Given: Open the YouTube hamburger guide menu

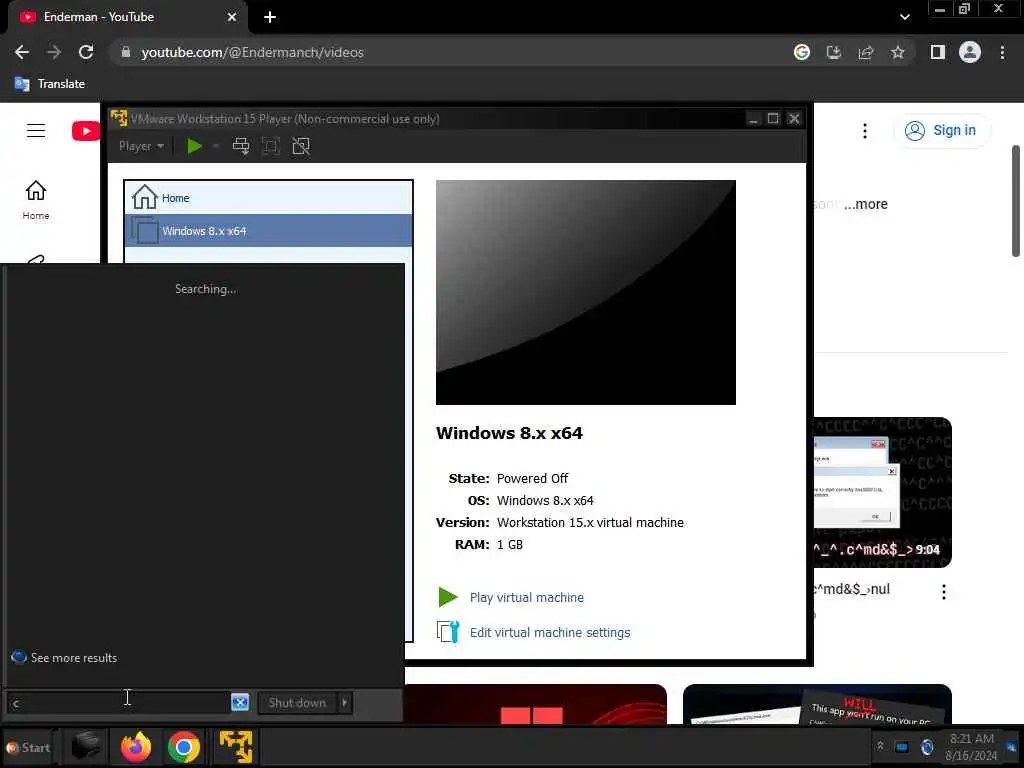Looking at the screenshot, I should pos(36,131).
